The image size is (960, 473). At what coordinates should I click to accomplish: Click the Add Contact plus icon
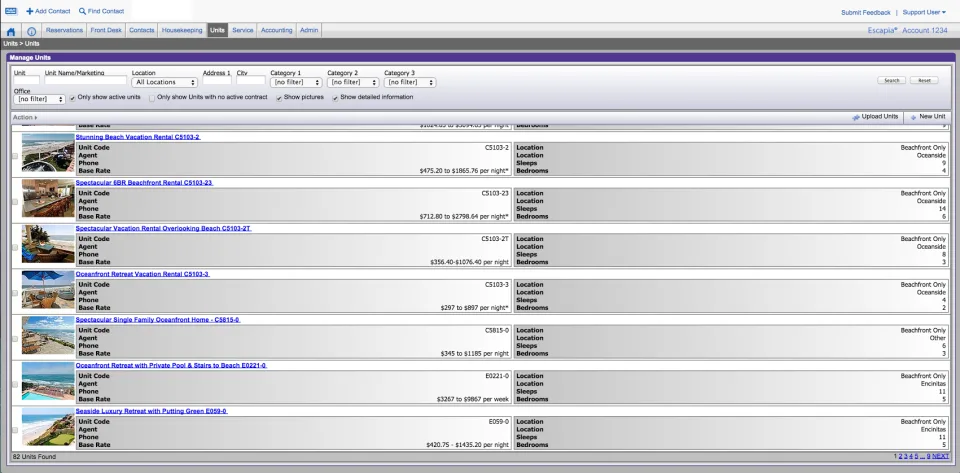point(29,11)
